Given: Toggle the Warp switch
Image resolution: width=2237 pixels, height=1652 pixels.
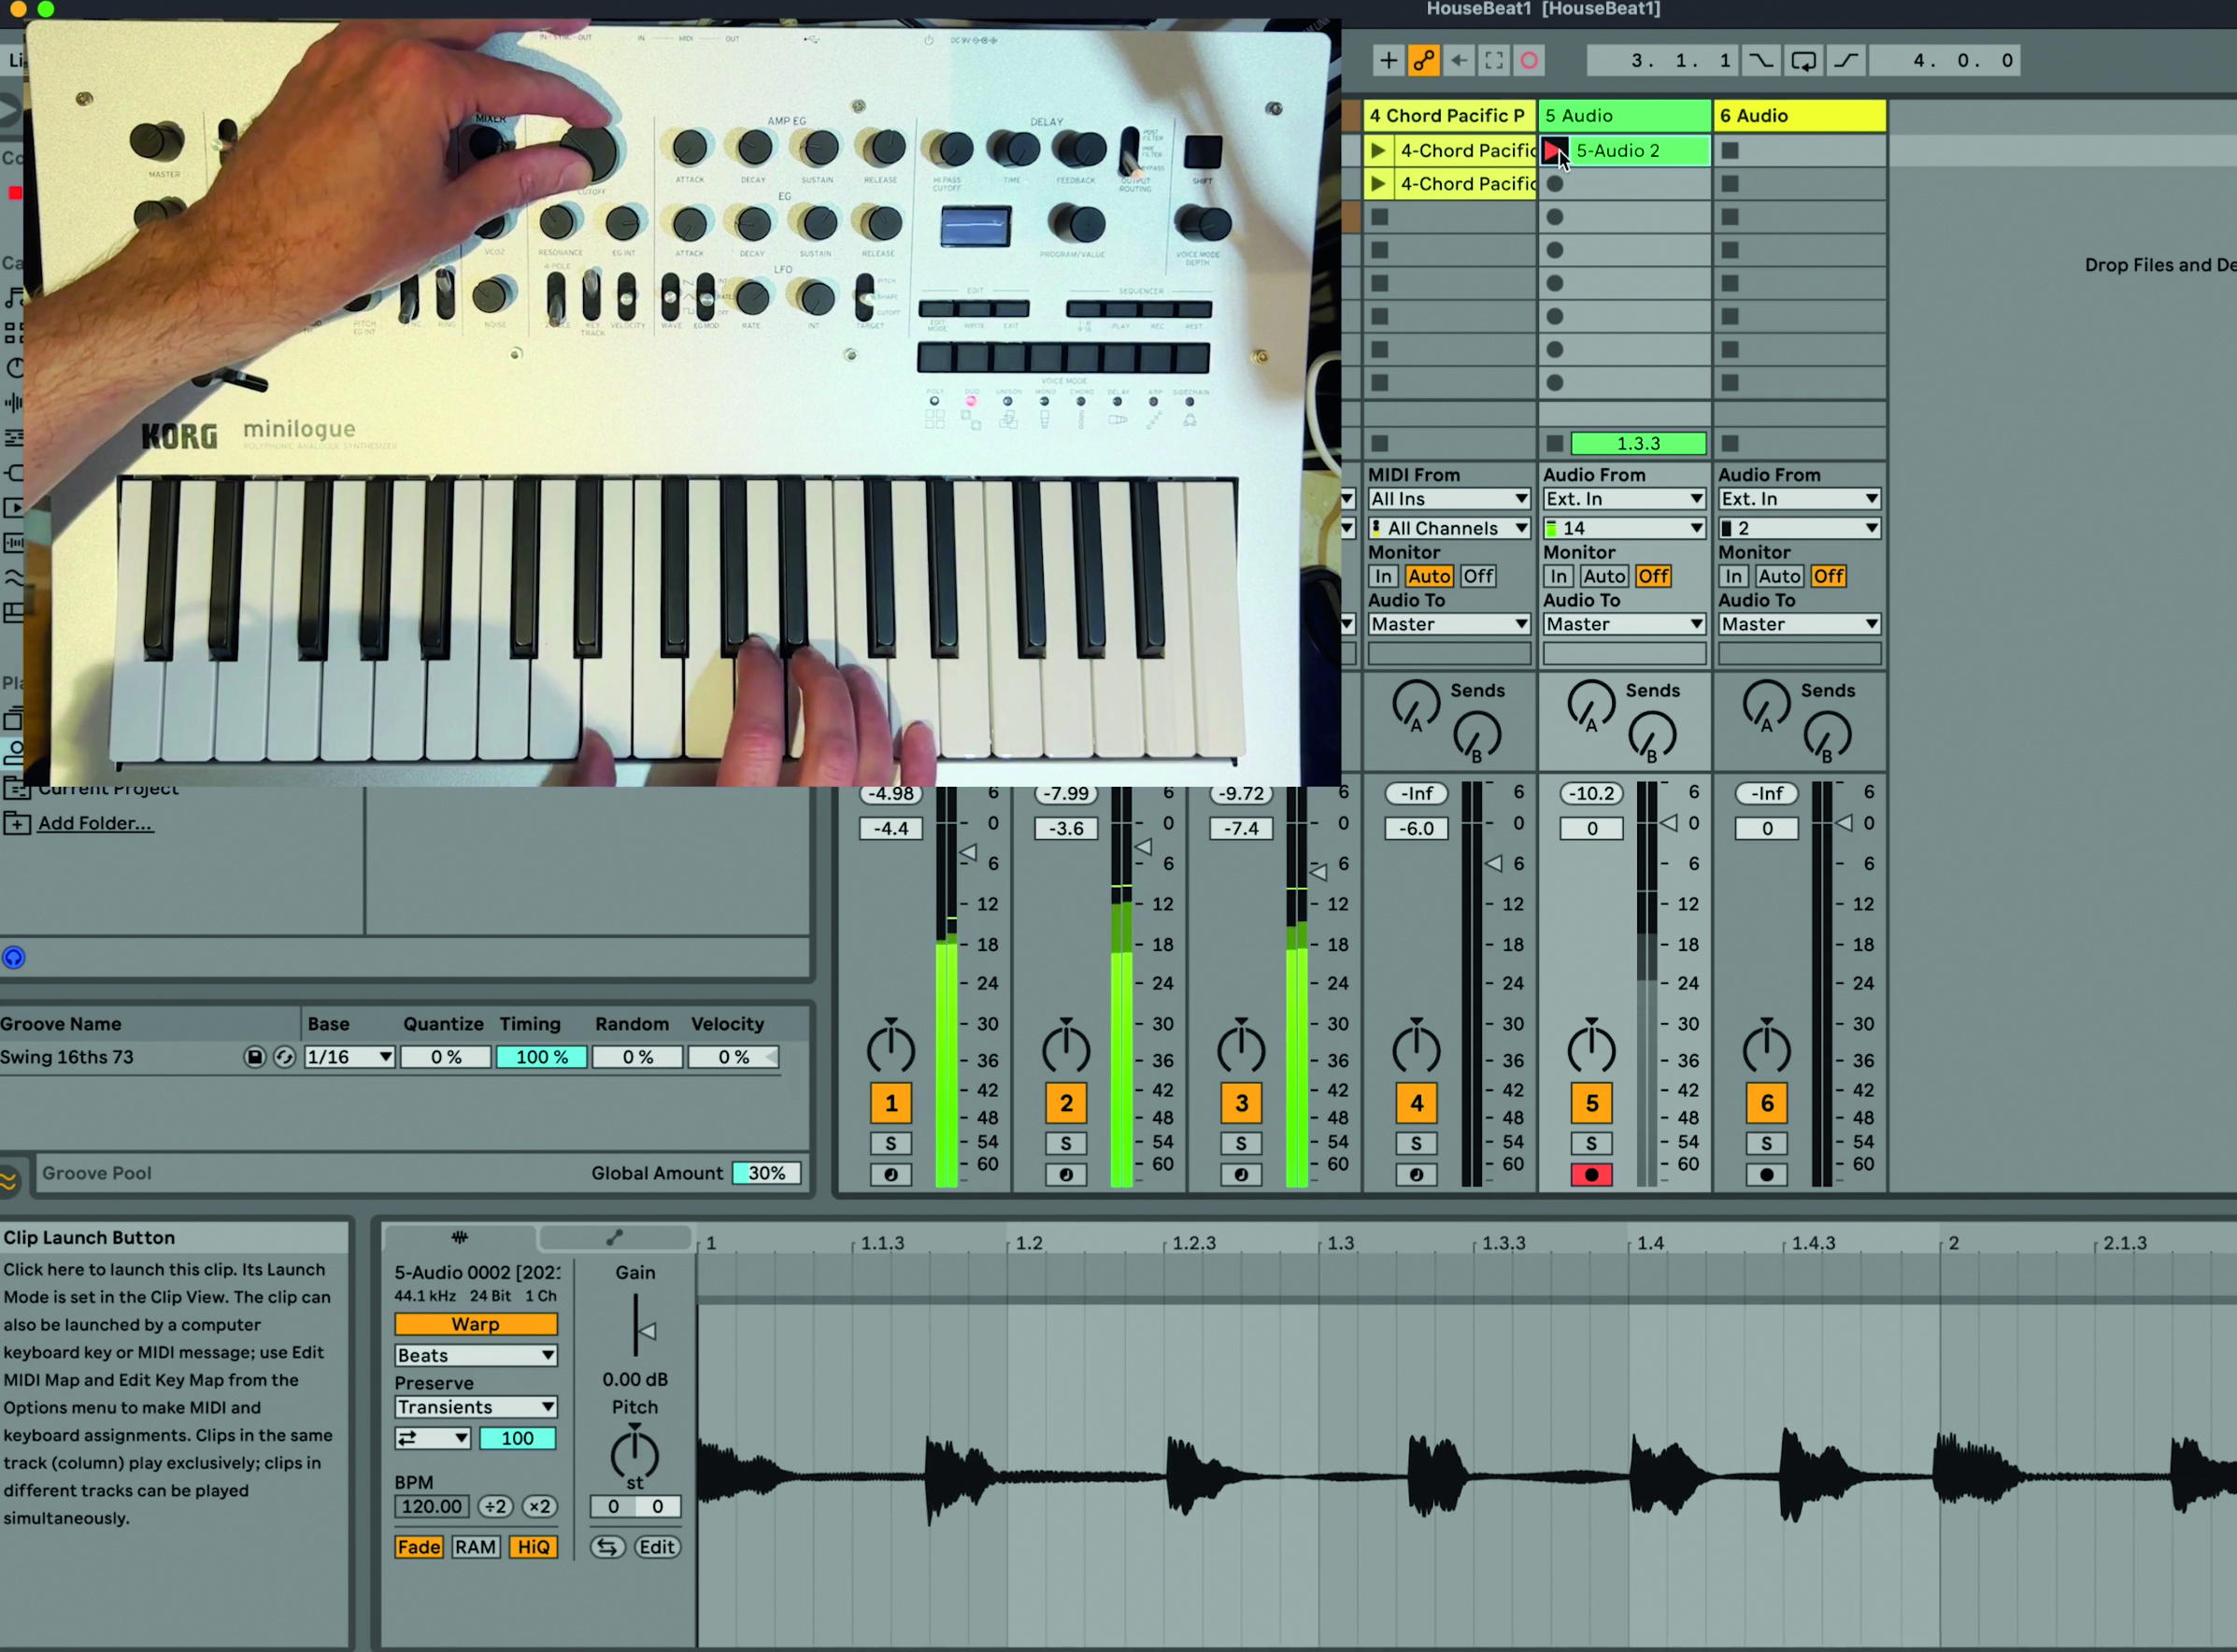Looking at the screenshot, I should click(476, 1324).
